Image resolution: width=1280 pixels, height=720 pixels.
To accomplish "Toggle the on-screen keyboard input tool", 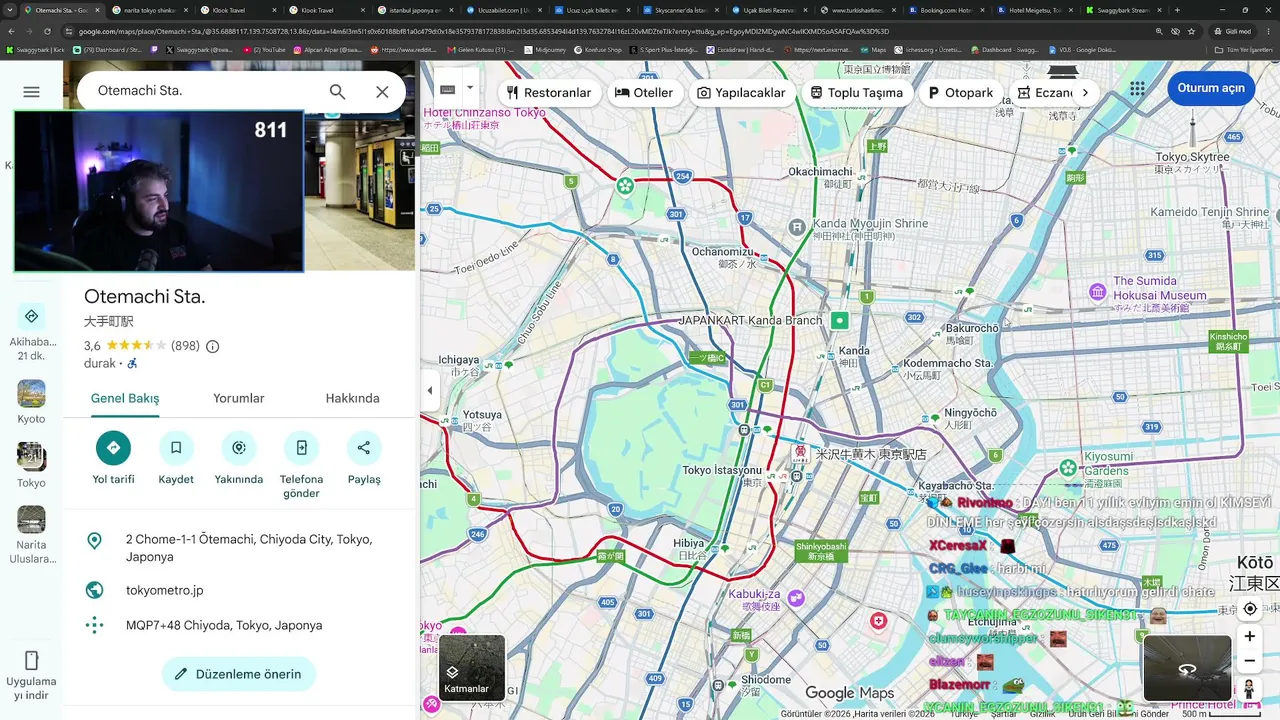I will coord(448,89).
